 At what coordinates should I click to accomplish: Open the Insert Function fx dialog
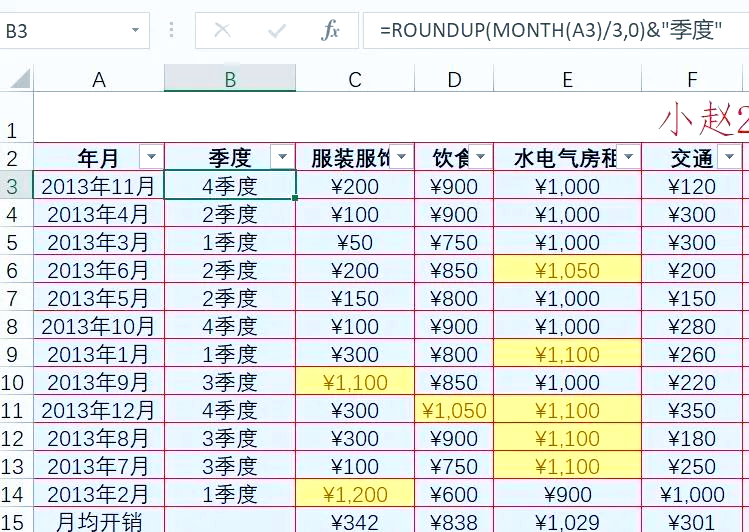click(330, 31)
